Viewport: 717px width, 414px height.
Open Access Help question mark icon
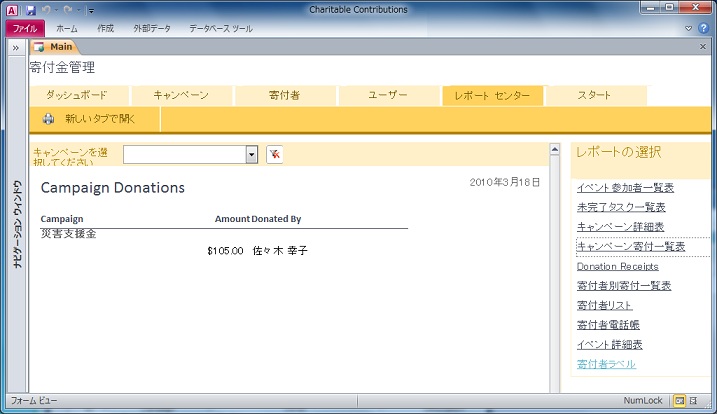pos(703,28)
